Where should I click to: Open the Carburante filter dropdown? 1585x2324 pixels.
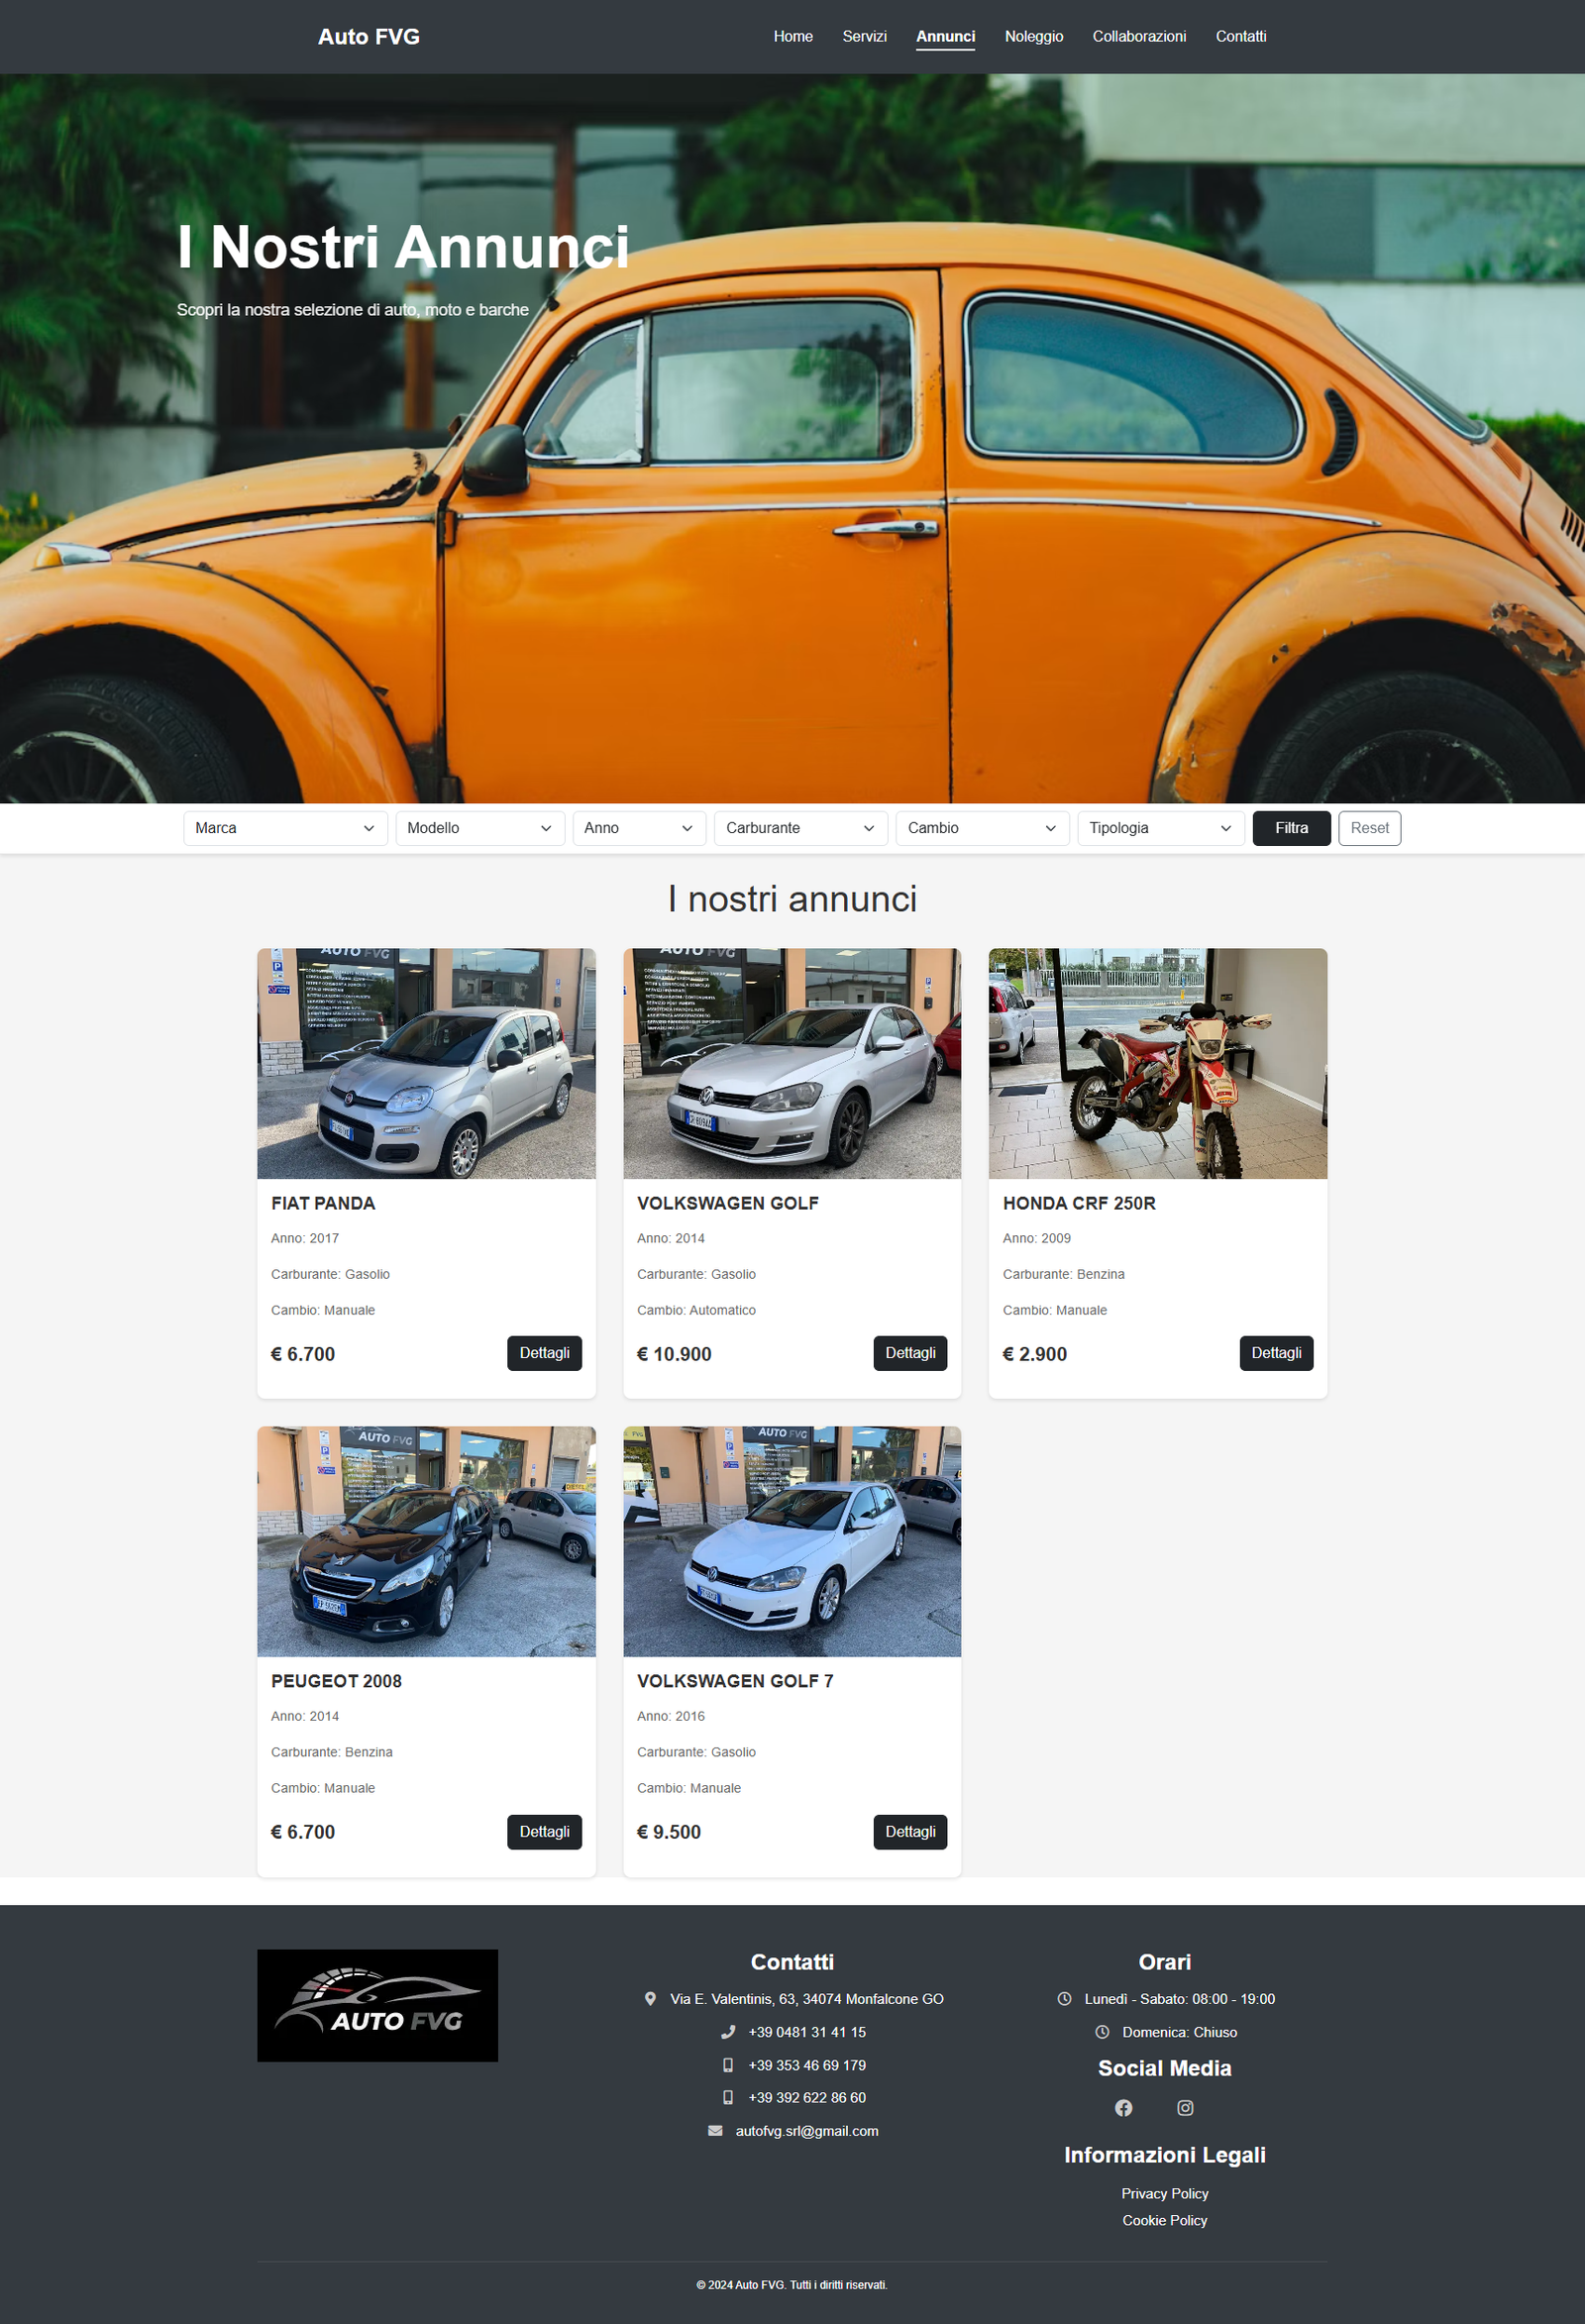pos(800,828)
